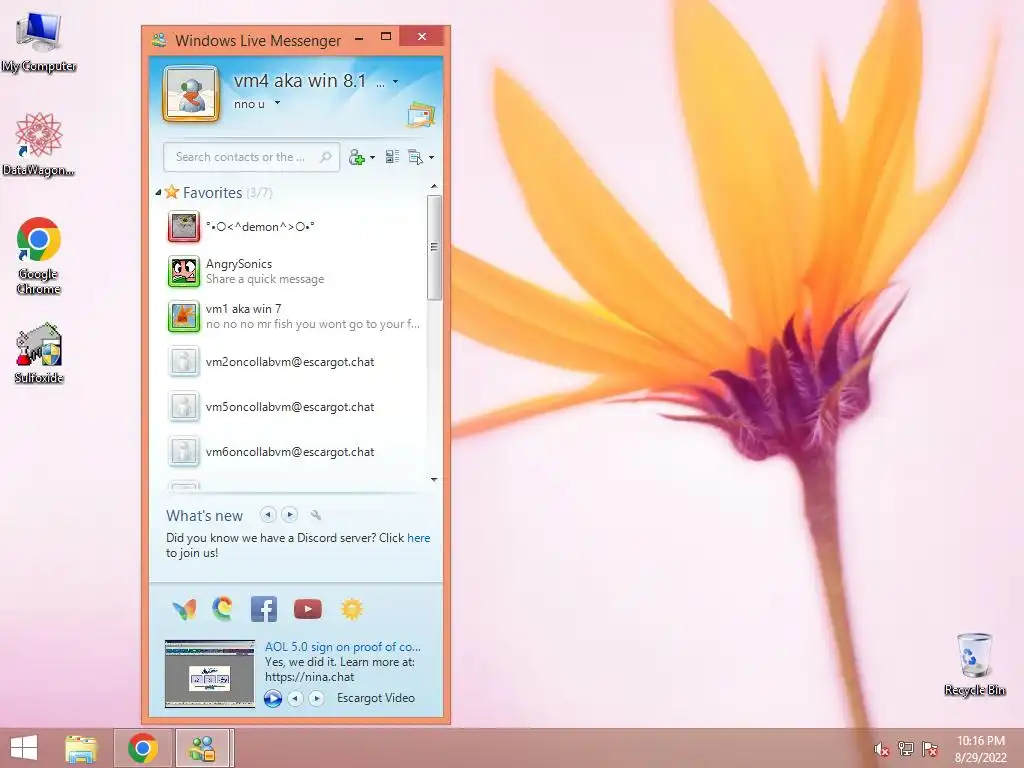
Task: Click the Add a contact icon
Action: [x=357, y=157]
